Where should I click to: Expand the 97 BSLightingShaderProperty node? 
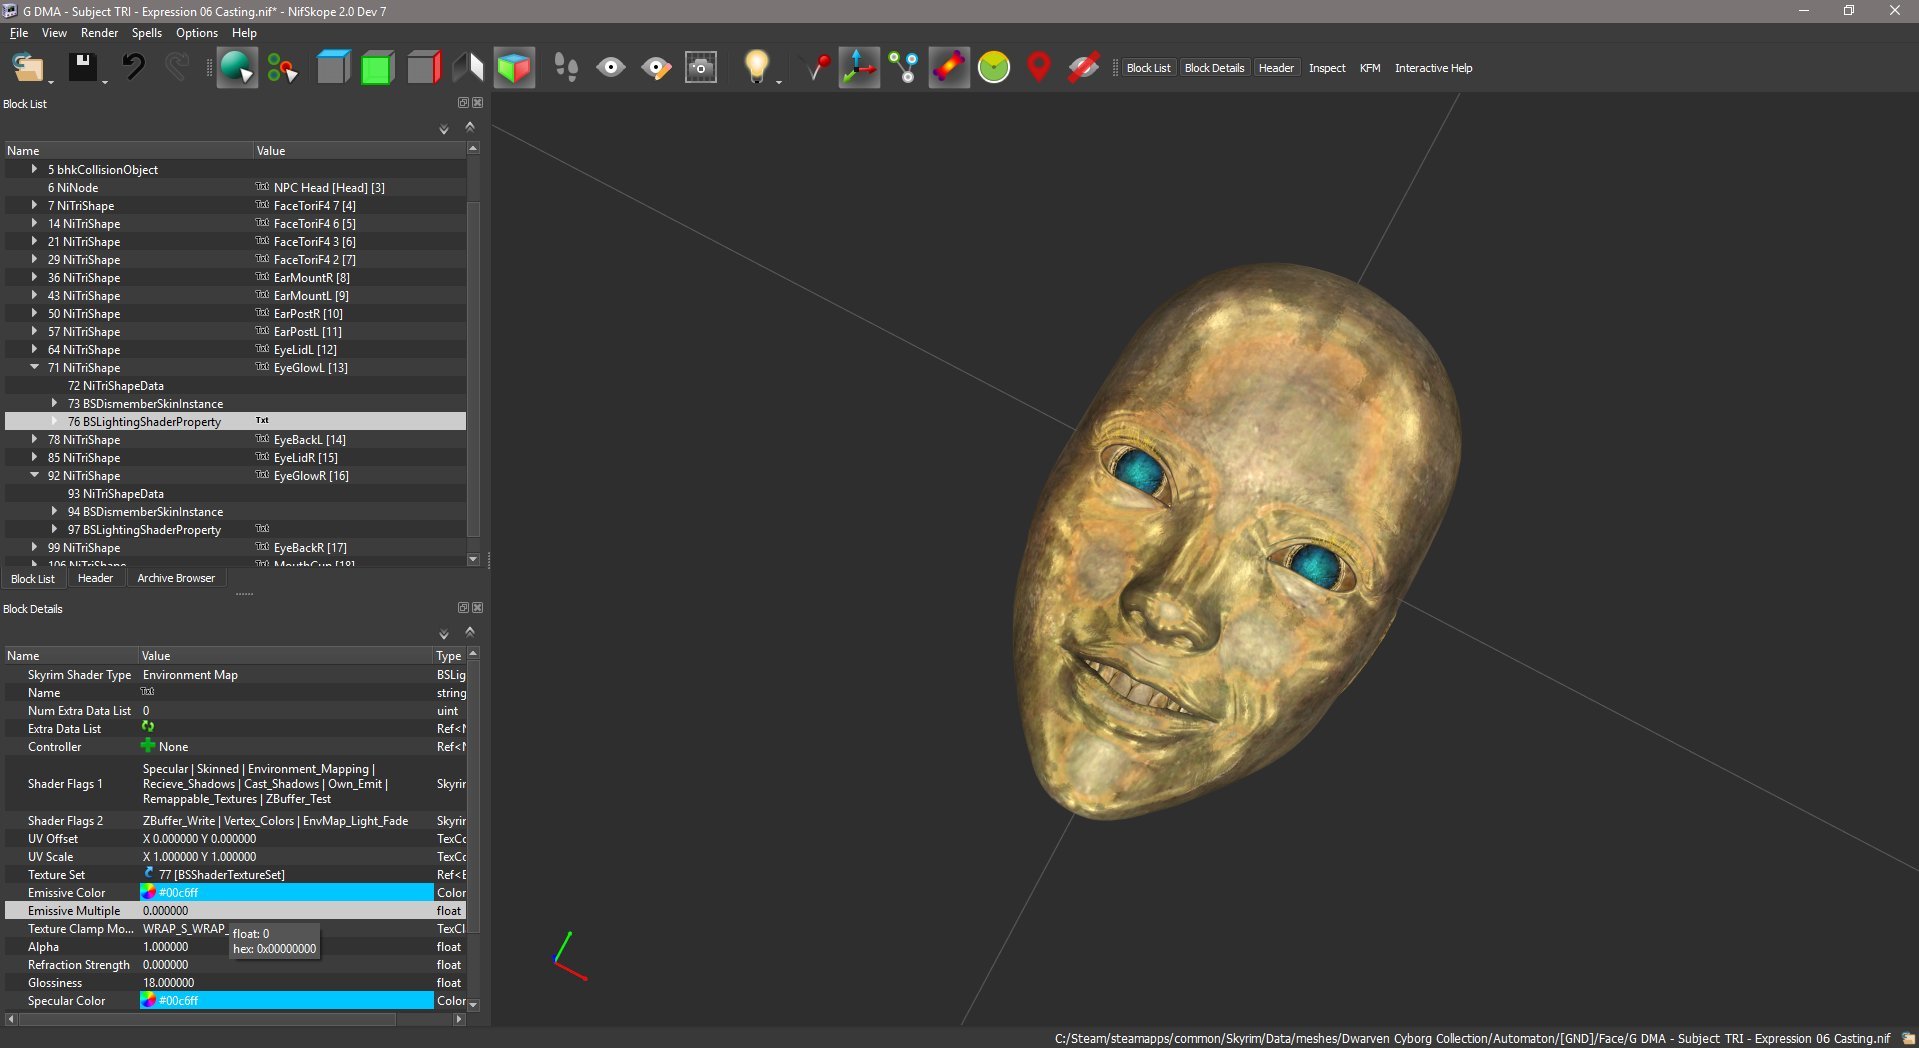(54, 529)
